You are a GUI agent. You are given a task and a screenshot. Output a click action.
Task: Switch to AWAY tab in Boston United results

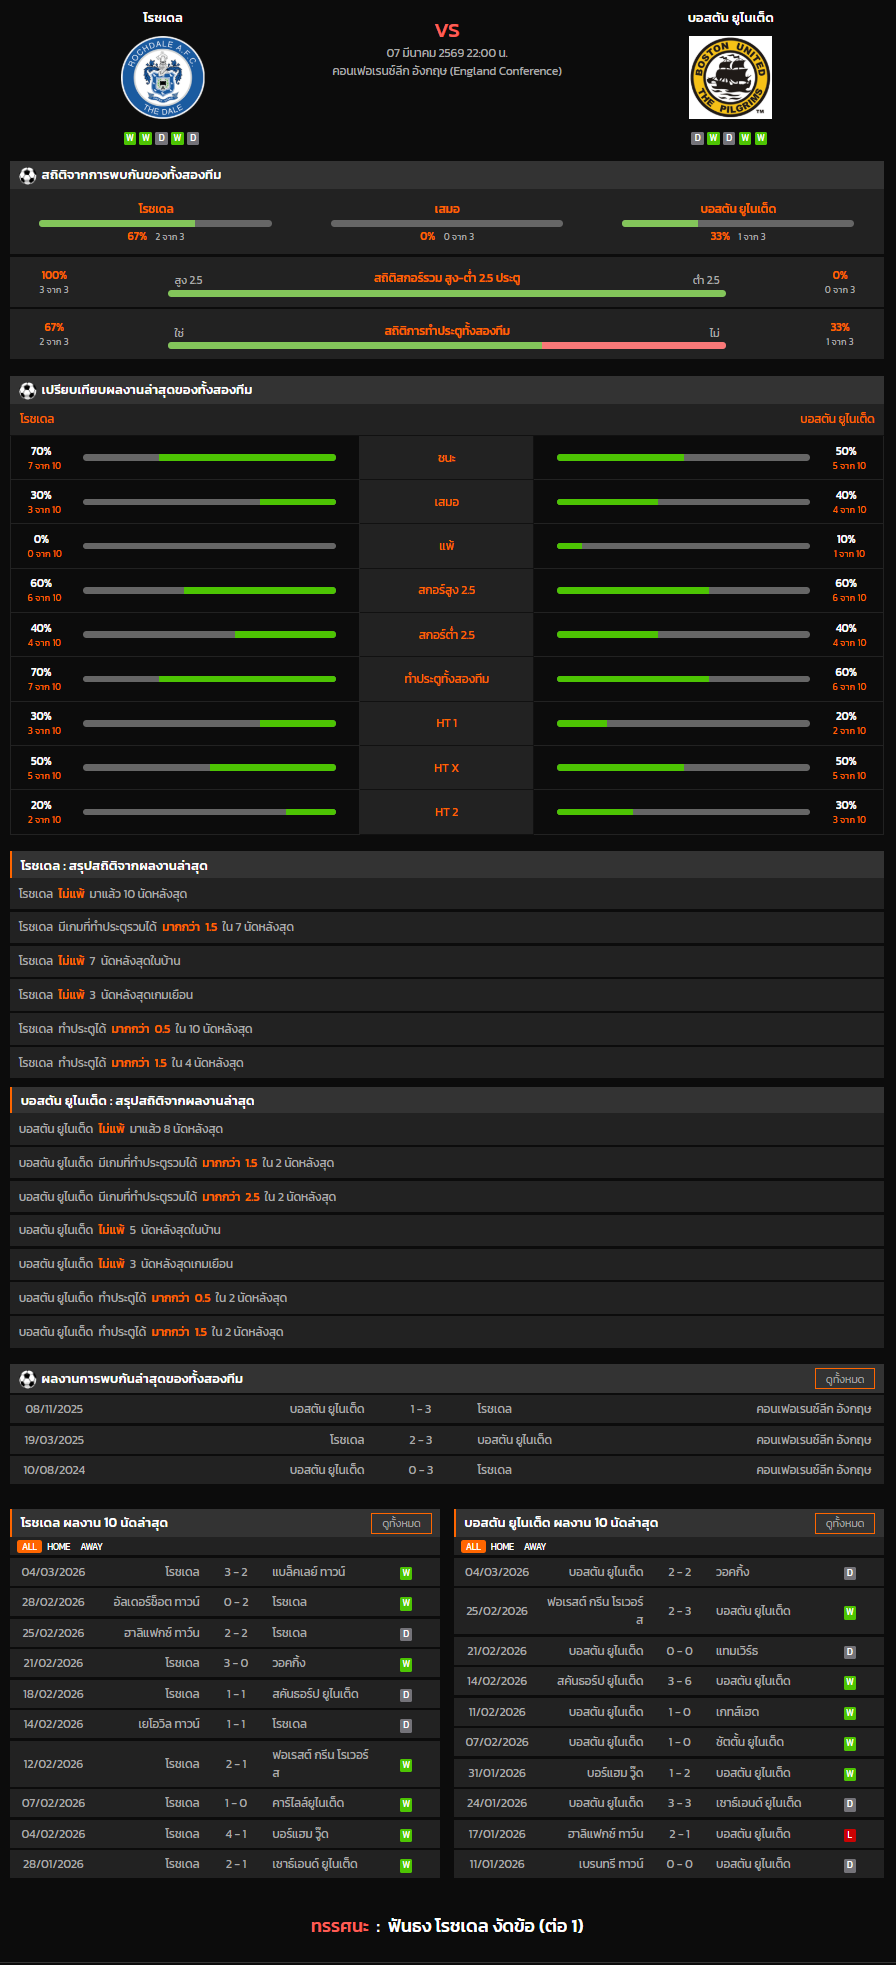(x=535, y=1547)
